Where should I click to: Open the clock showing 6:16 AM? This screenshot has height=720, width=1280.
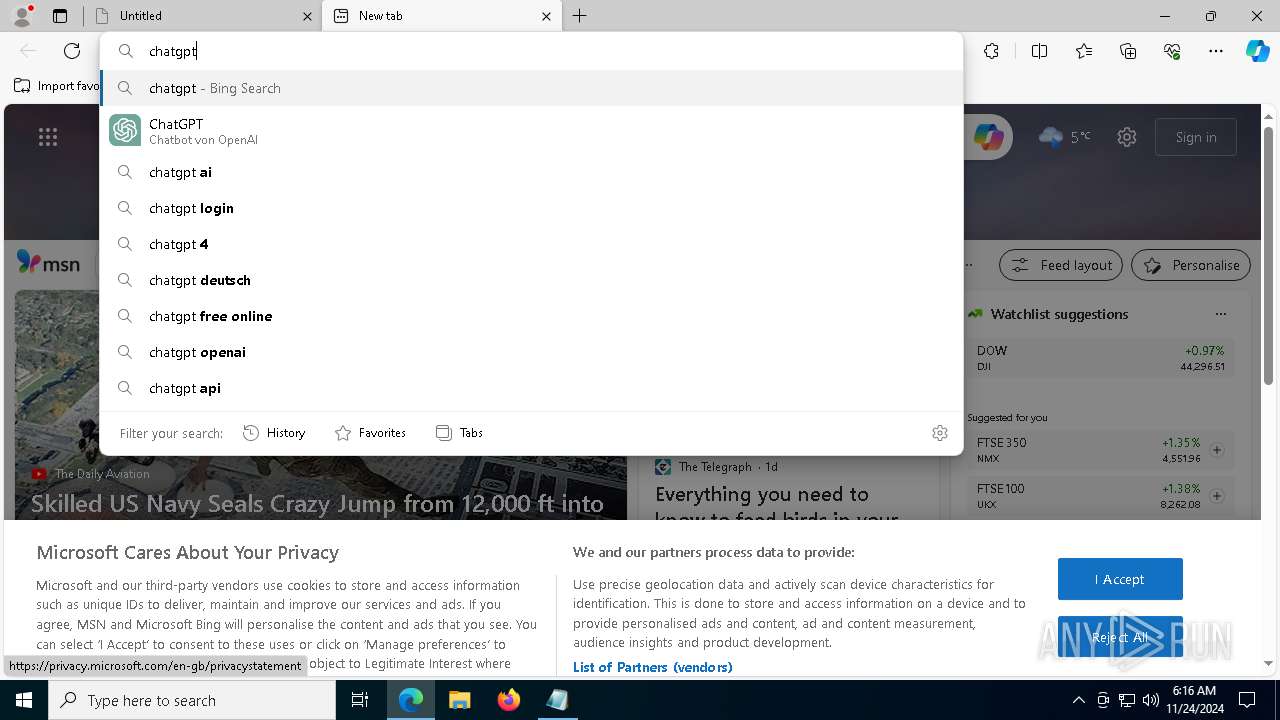click(1194, 700)
